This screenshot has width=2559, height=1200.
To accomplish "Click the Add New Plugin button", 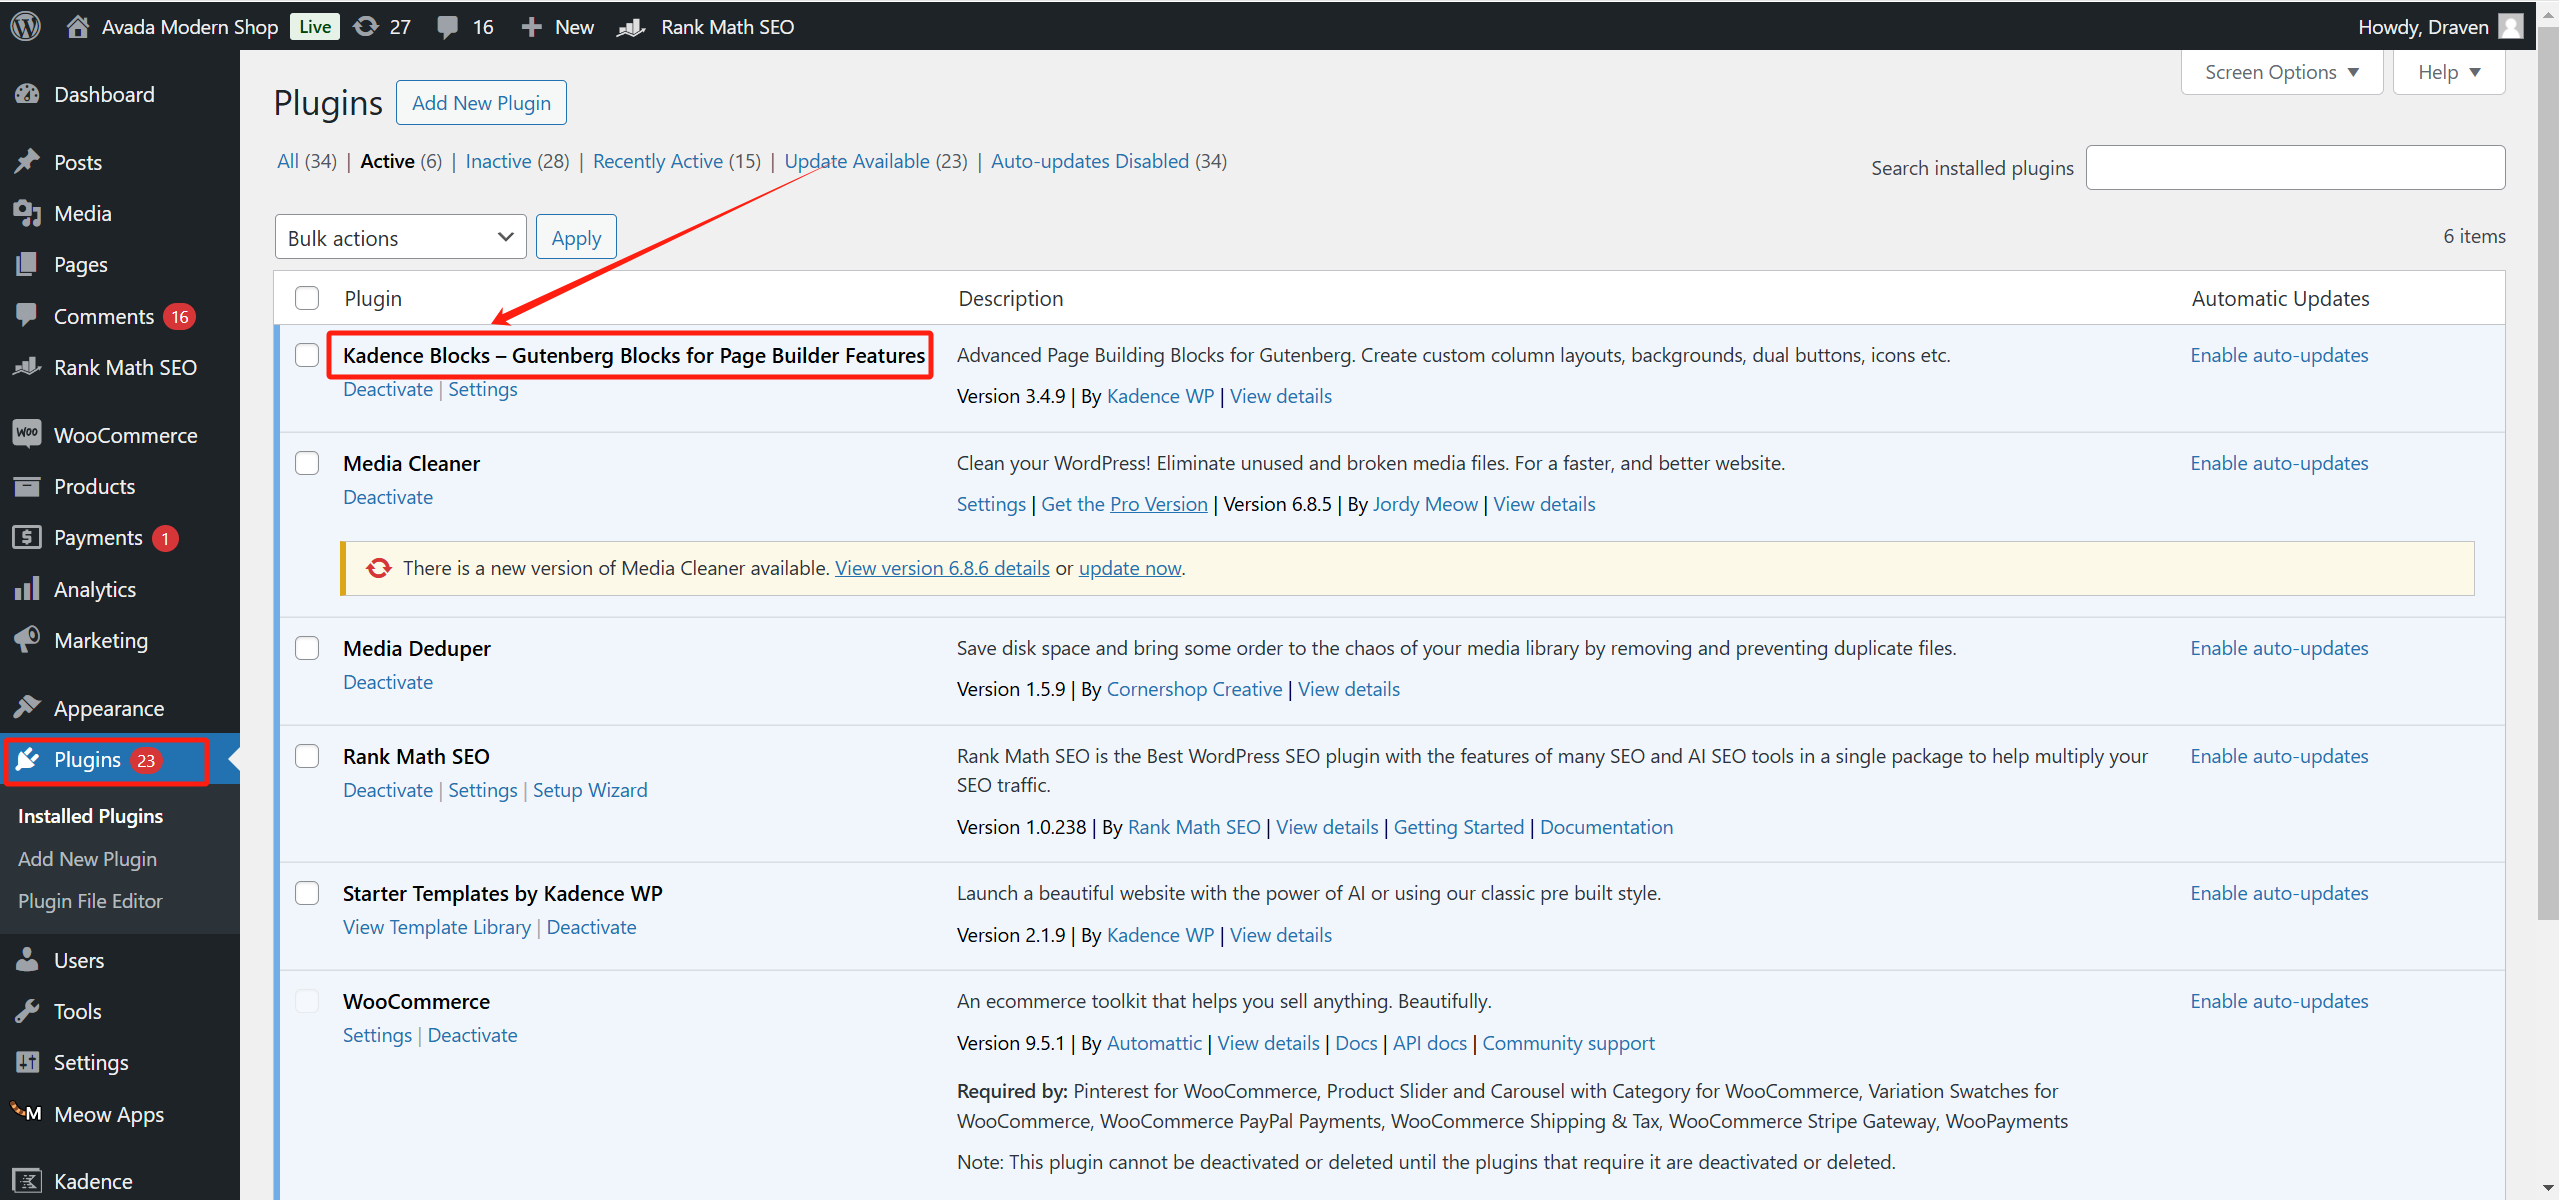I will [x=481, y=103].
